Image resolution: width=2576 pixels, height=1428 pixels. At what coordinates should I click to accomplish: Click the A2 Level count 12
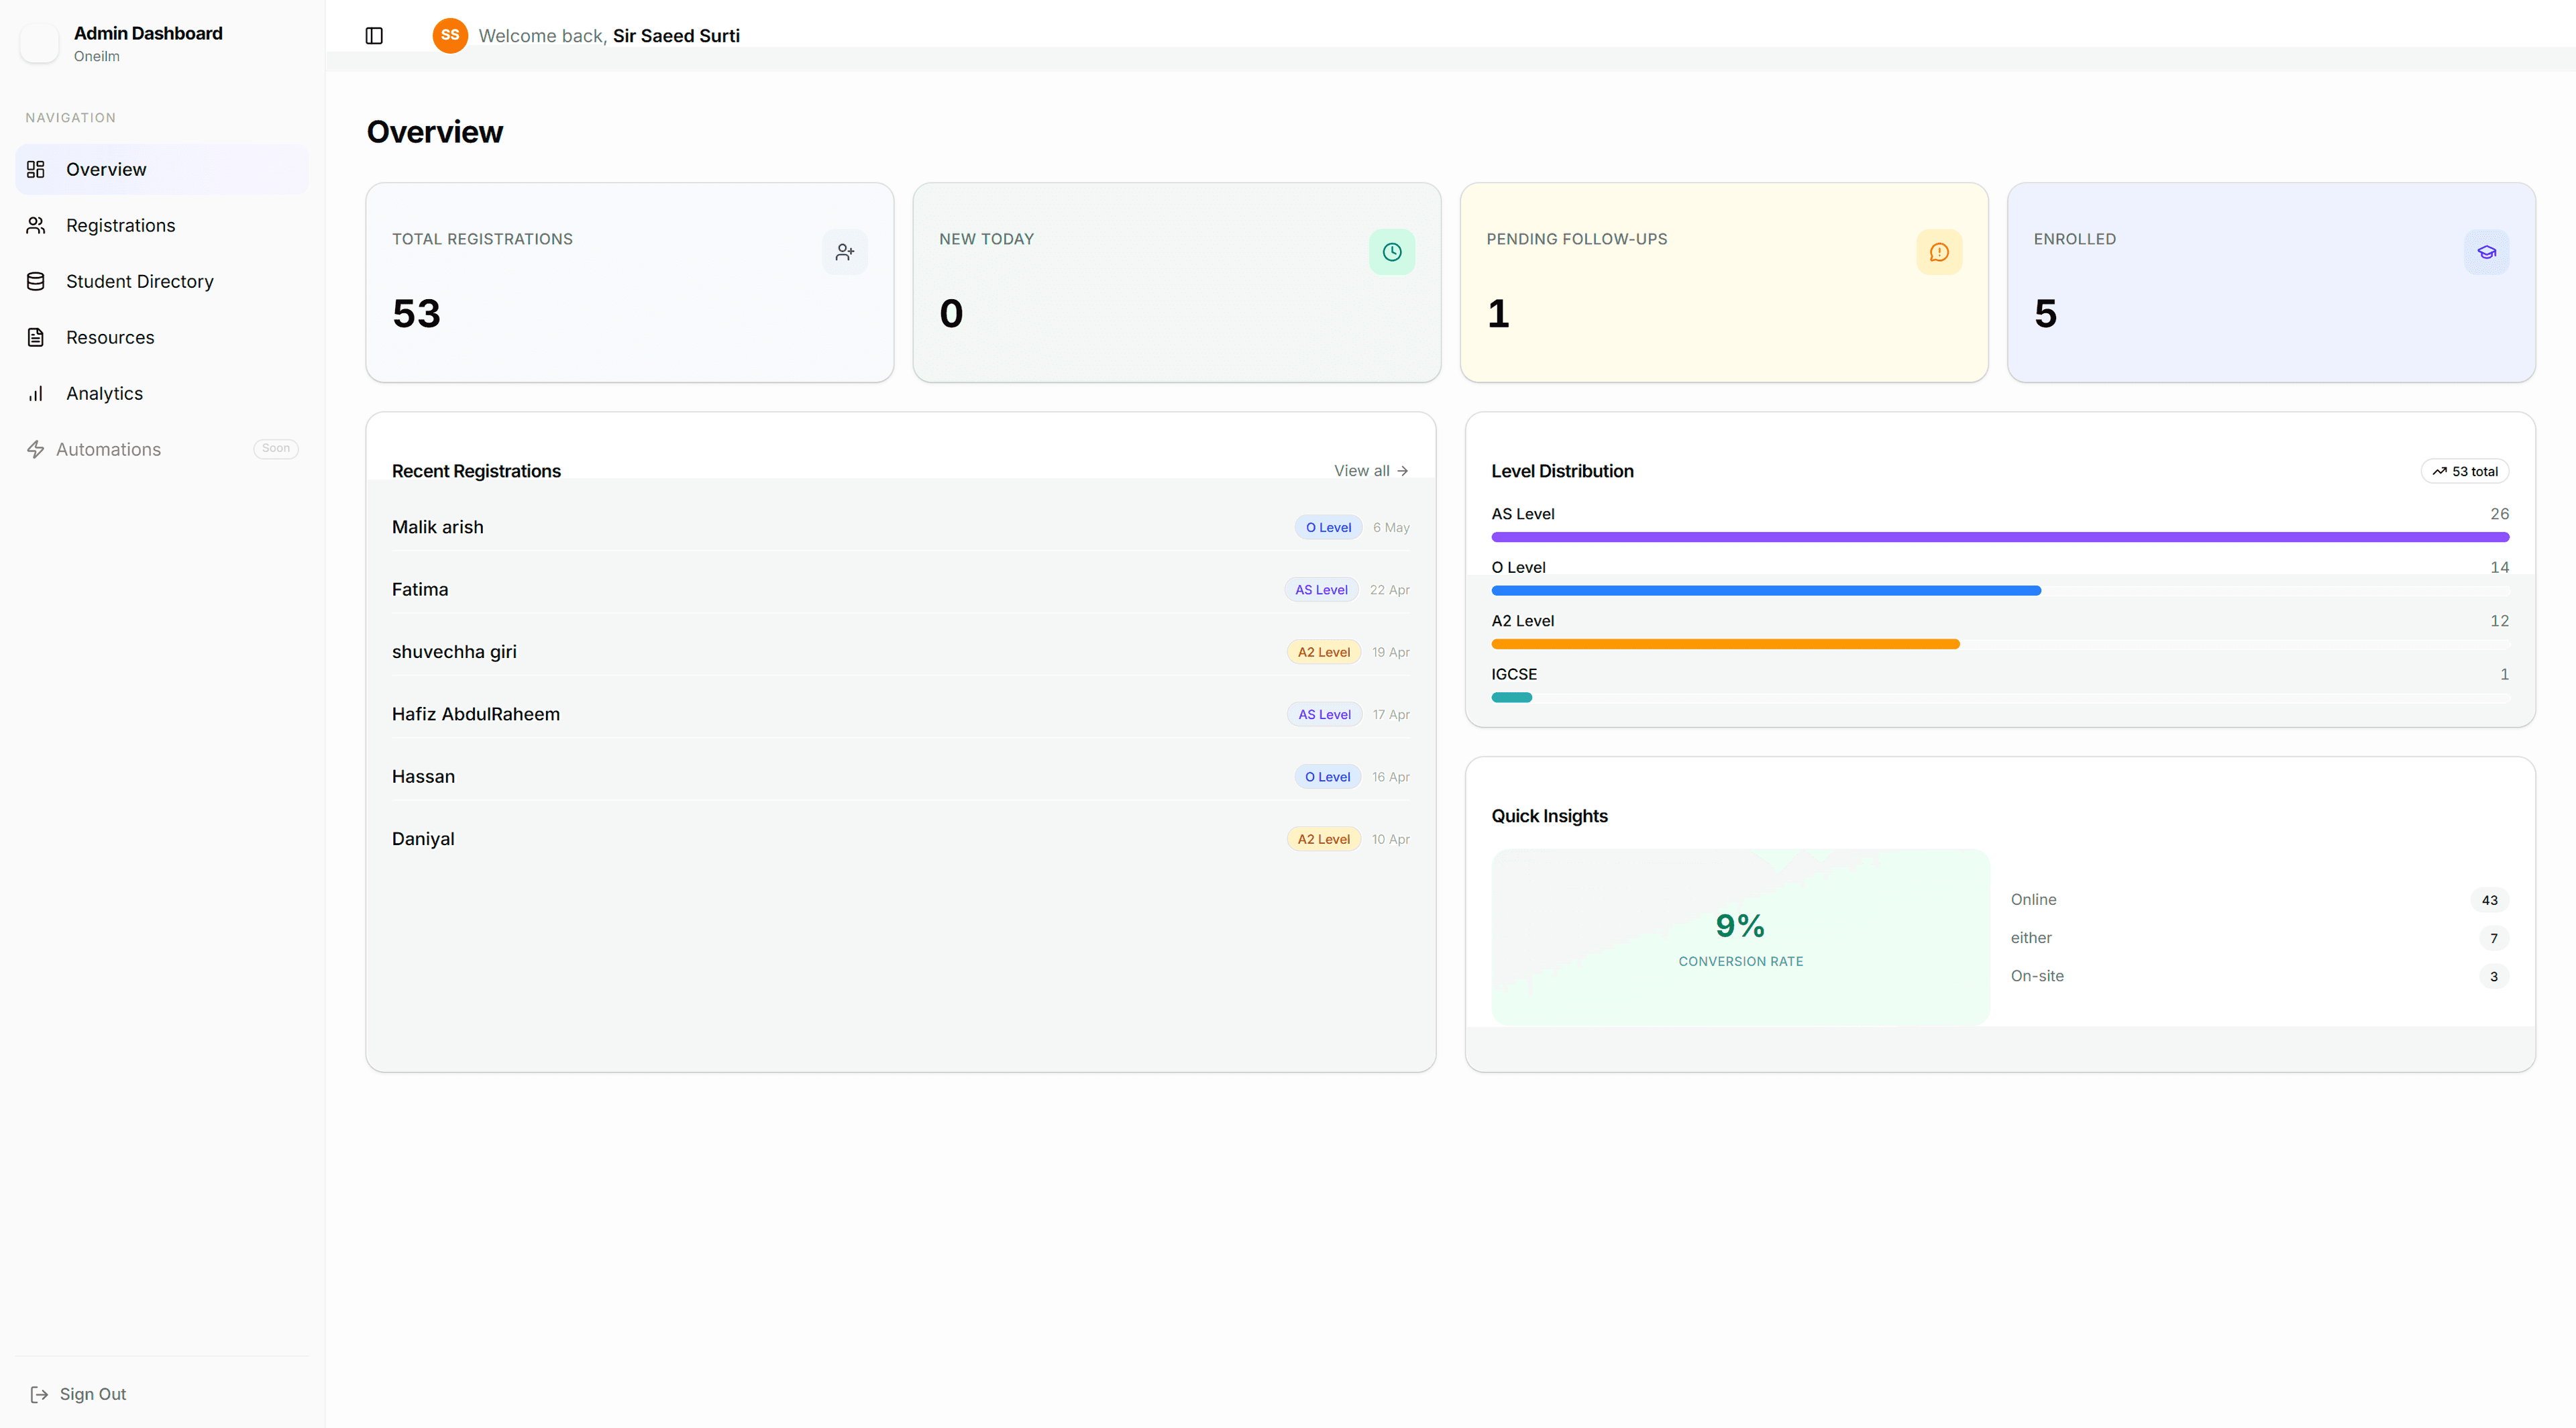[2499, 621]
